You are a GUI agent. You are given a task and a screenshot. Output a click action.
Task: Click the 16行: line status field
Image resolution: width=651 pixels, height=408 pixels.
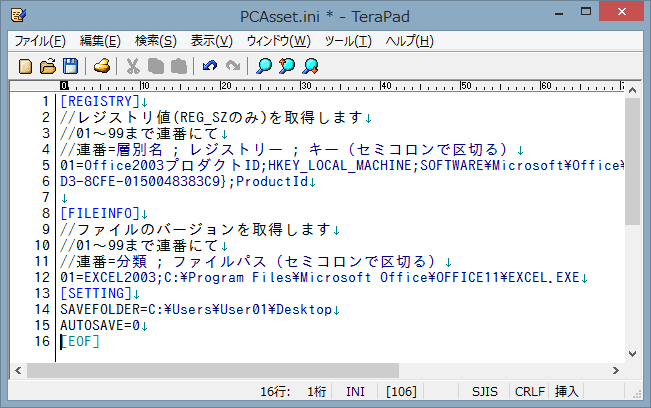coord(275,391)
